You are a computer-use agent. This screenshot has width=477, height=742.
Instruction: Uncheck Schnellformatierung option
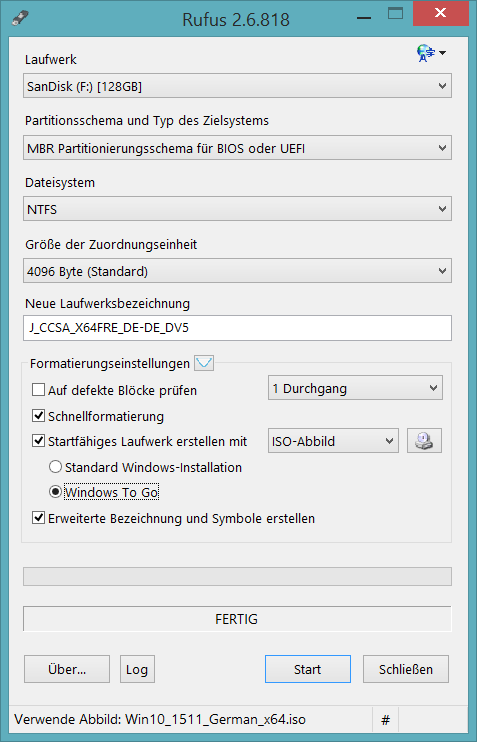coord(38,416)
